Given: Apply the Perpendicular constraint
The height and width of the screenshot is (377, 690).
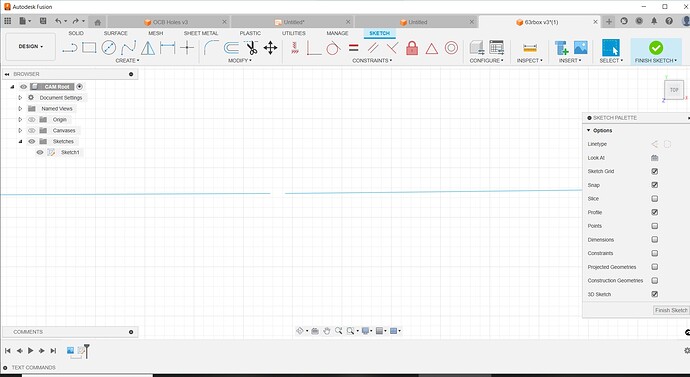Looking at the screenshot, I should coord(392,48).
